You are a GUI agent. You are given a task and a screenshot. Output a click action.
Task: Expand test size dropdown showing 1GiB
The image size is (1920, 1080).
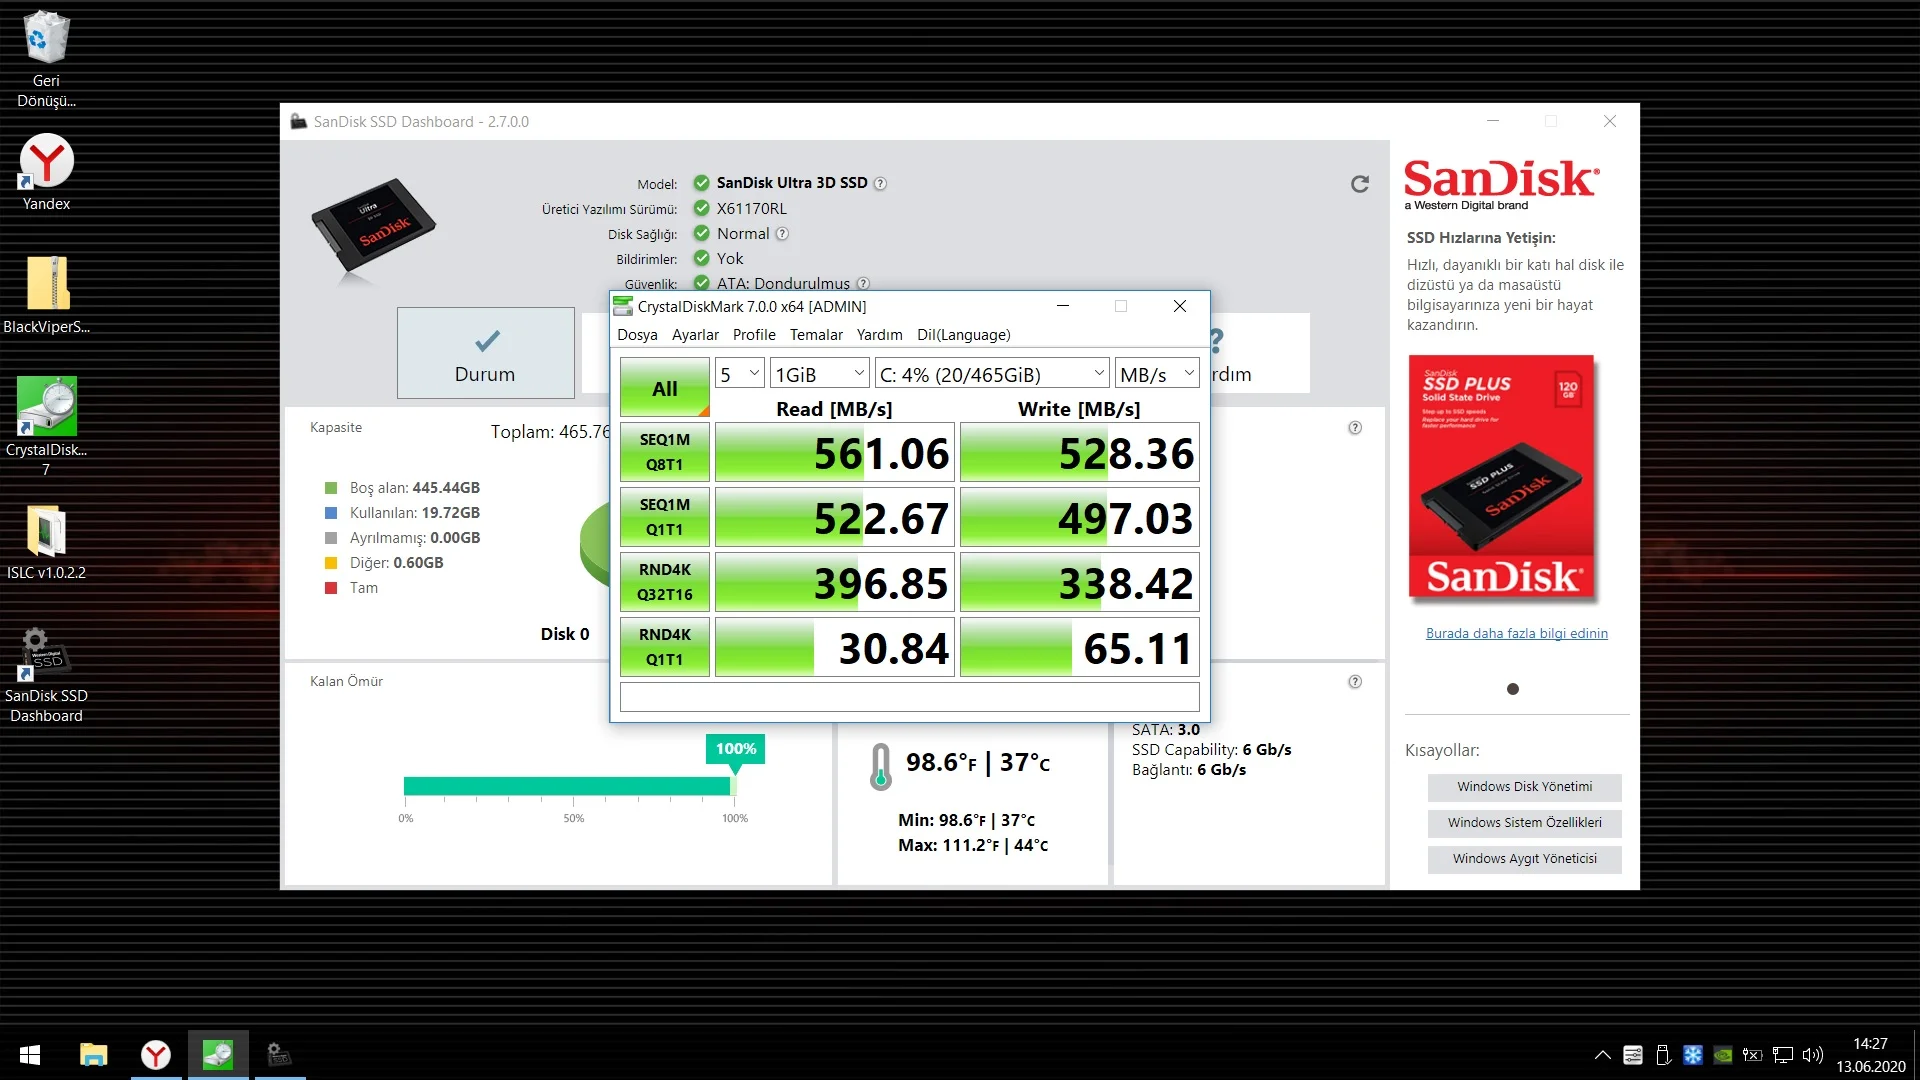click(819, 374)
